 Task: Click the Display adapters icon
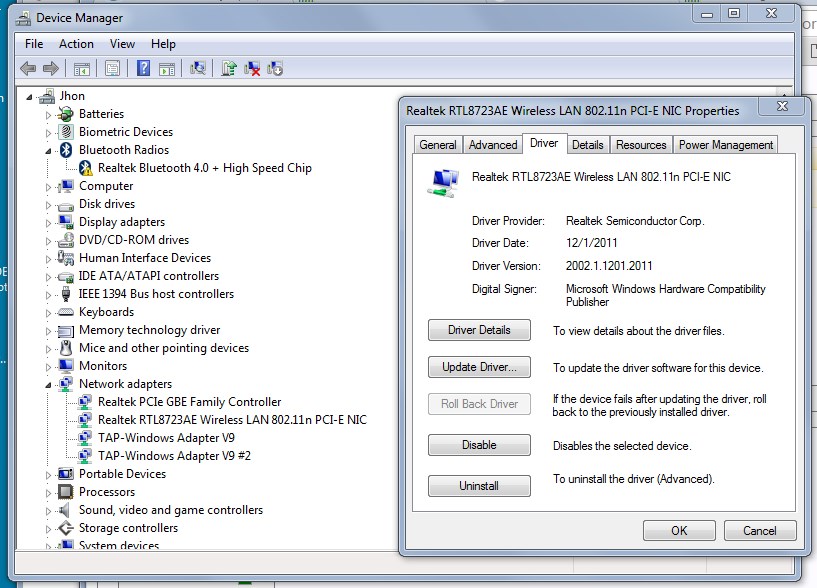(66, 222)
